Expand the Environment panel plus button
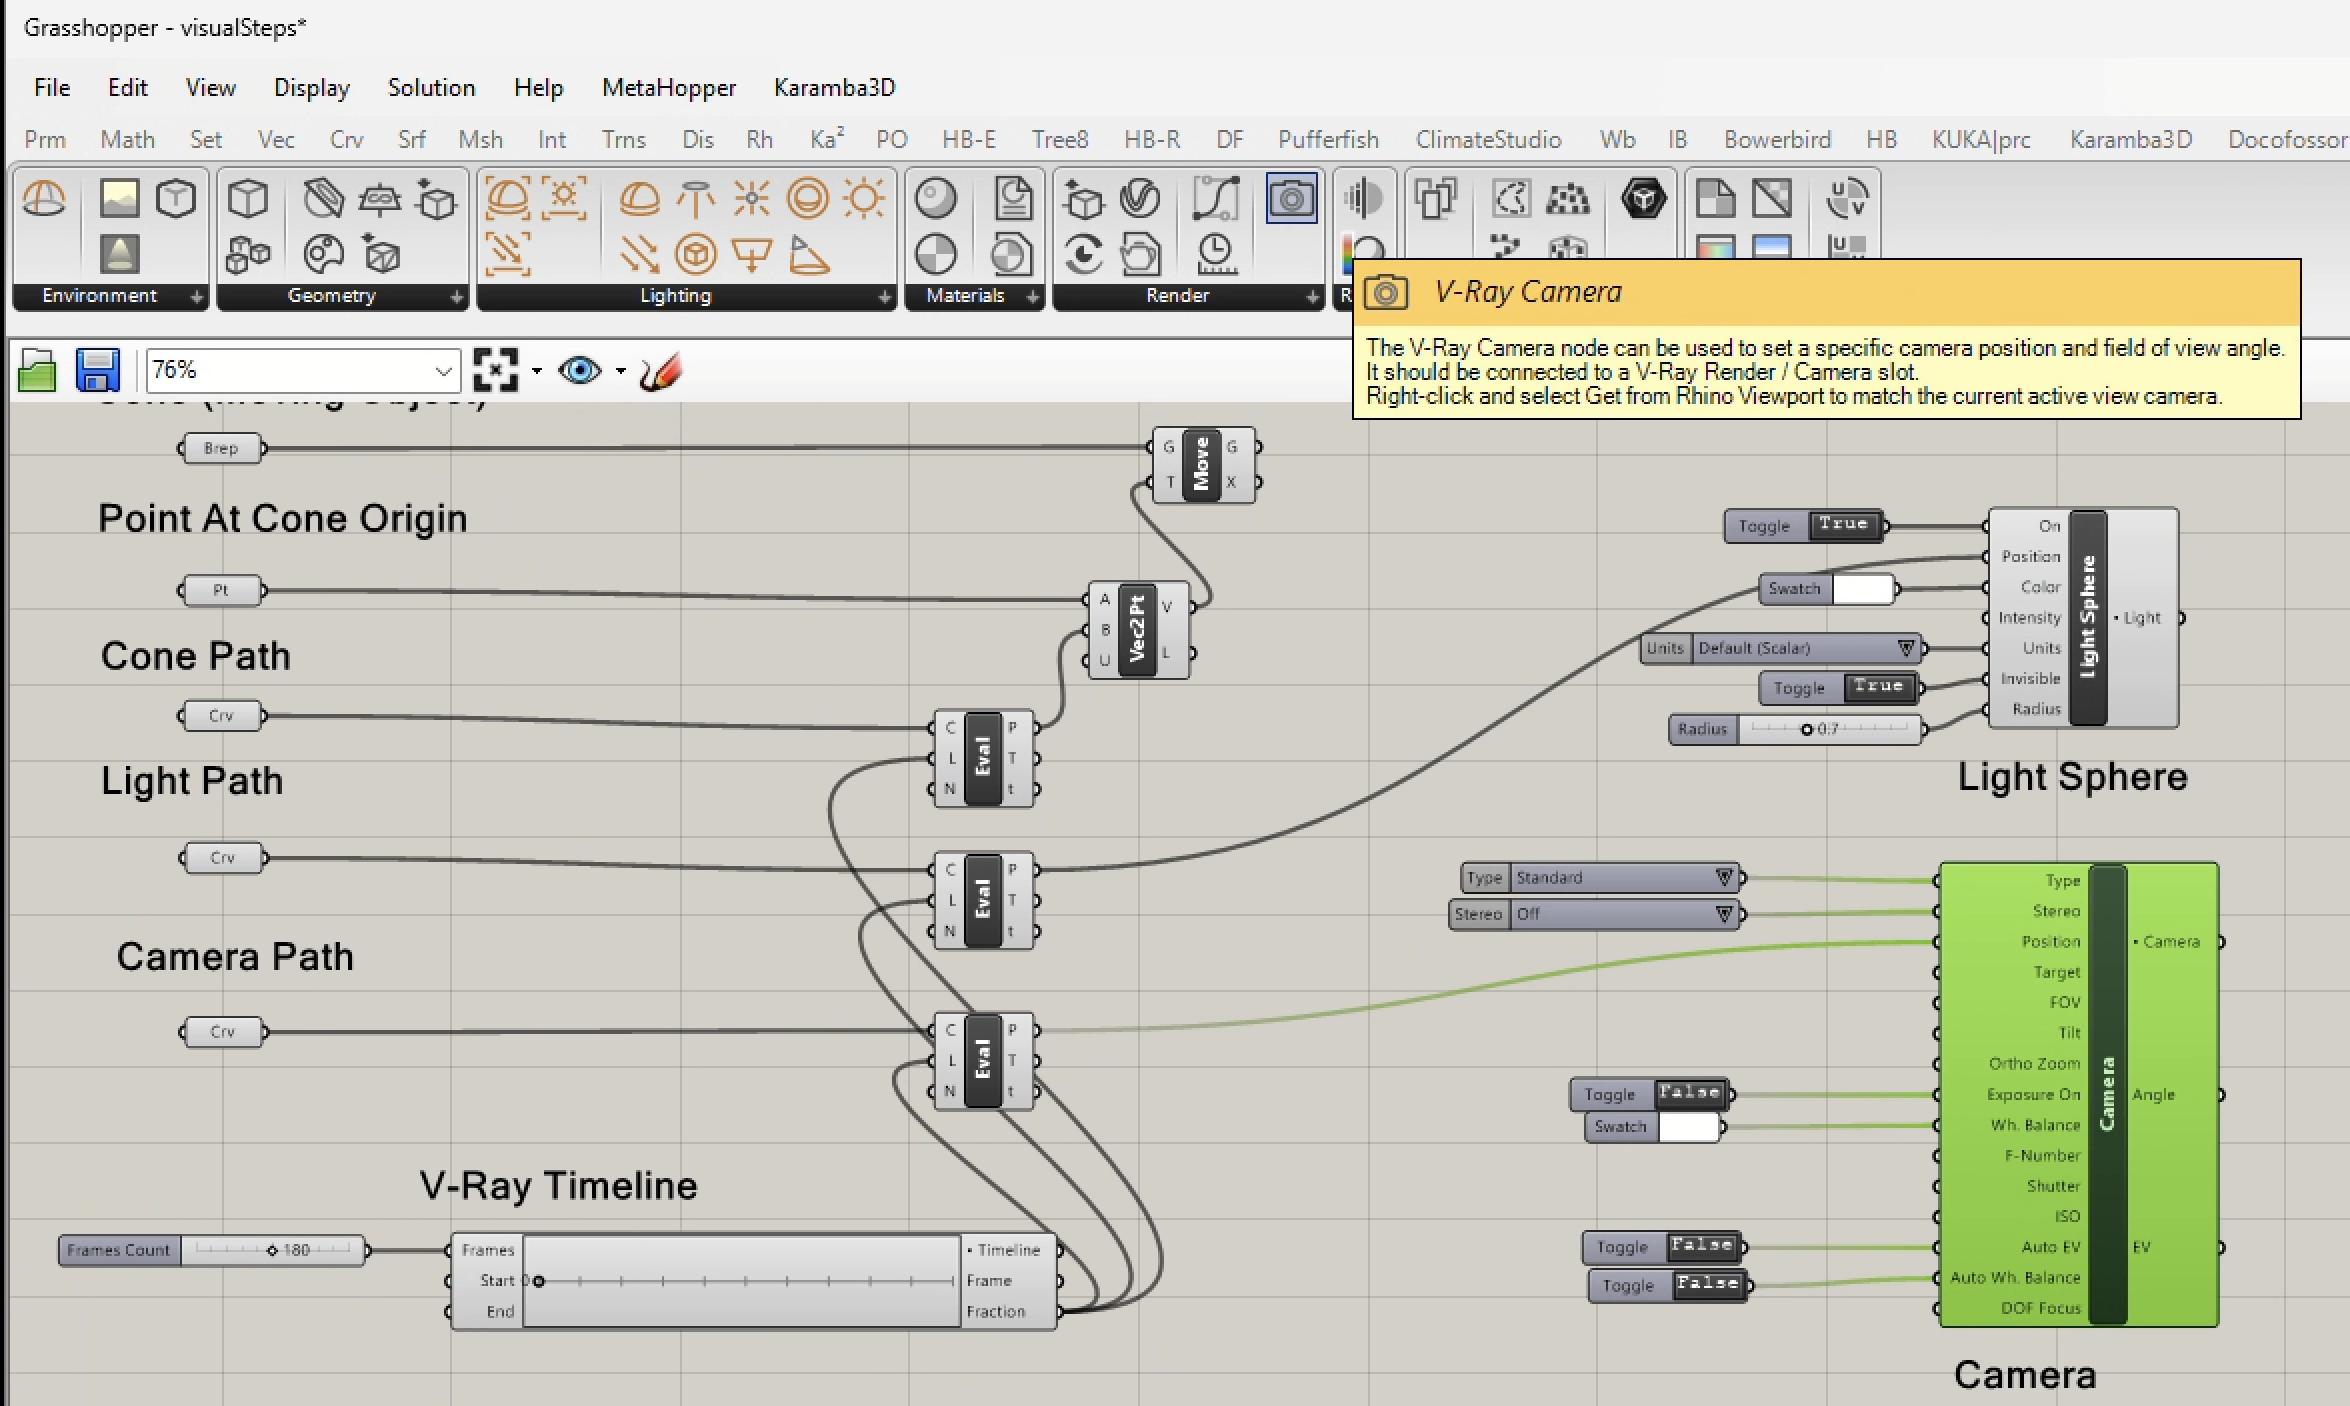 coord(197,296)
